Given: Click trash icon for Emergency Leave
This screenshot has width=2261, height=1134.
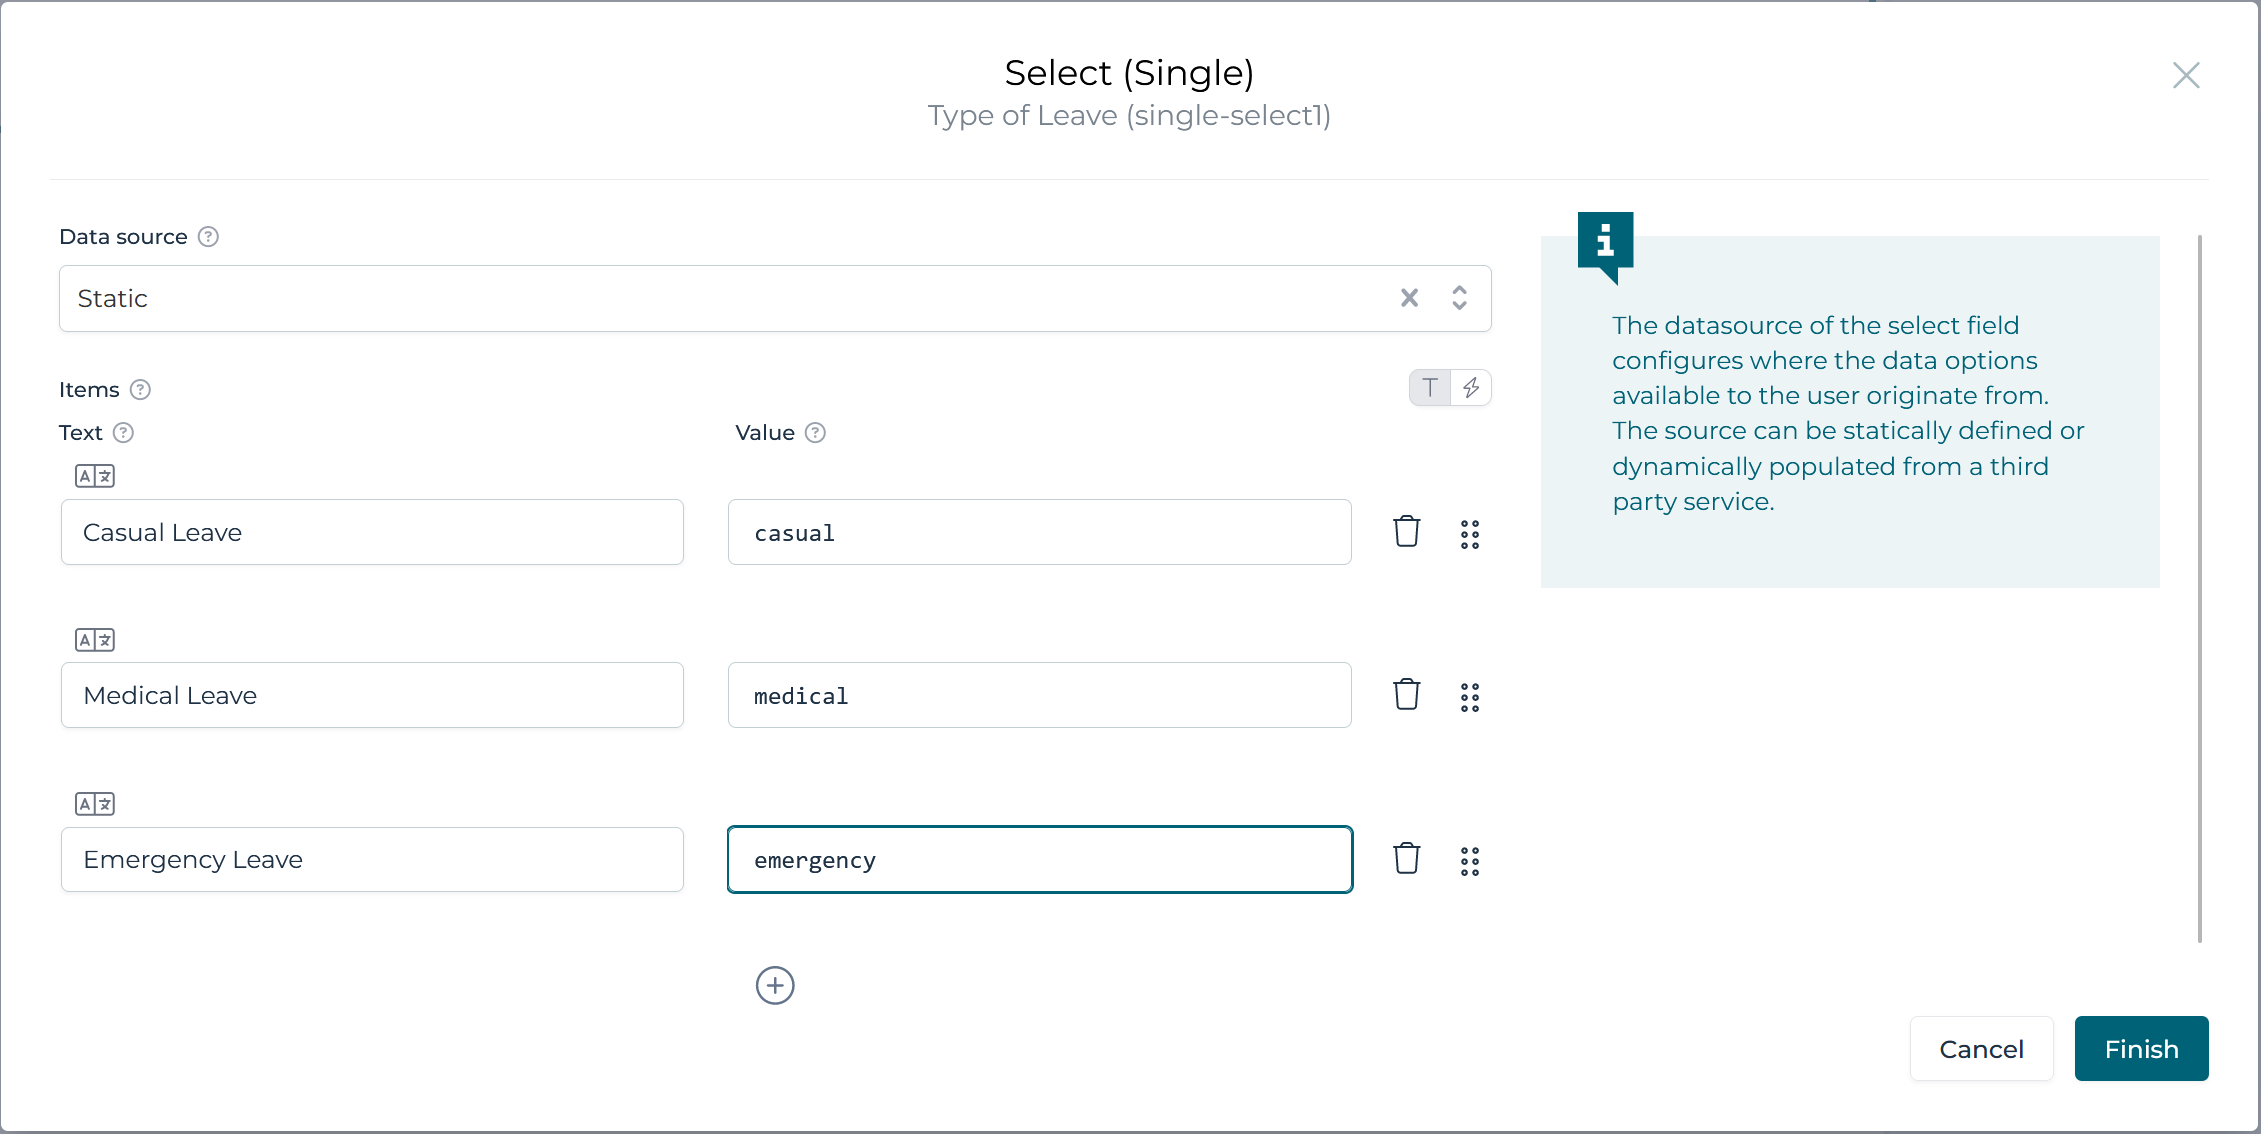Looking at the screenshot, I should (1406, 859).
